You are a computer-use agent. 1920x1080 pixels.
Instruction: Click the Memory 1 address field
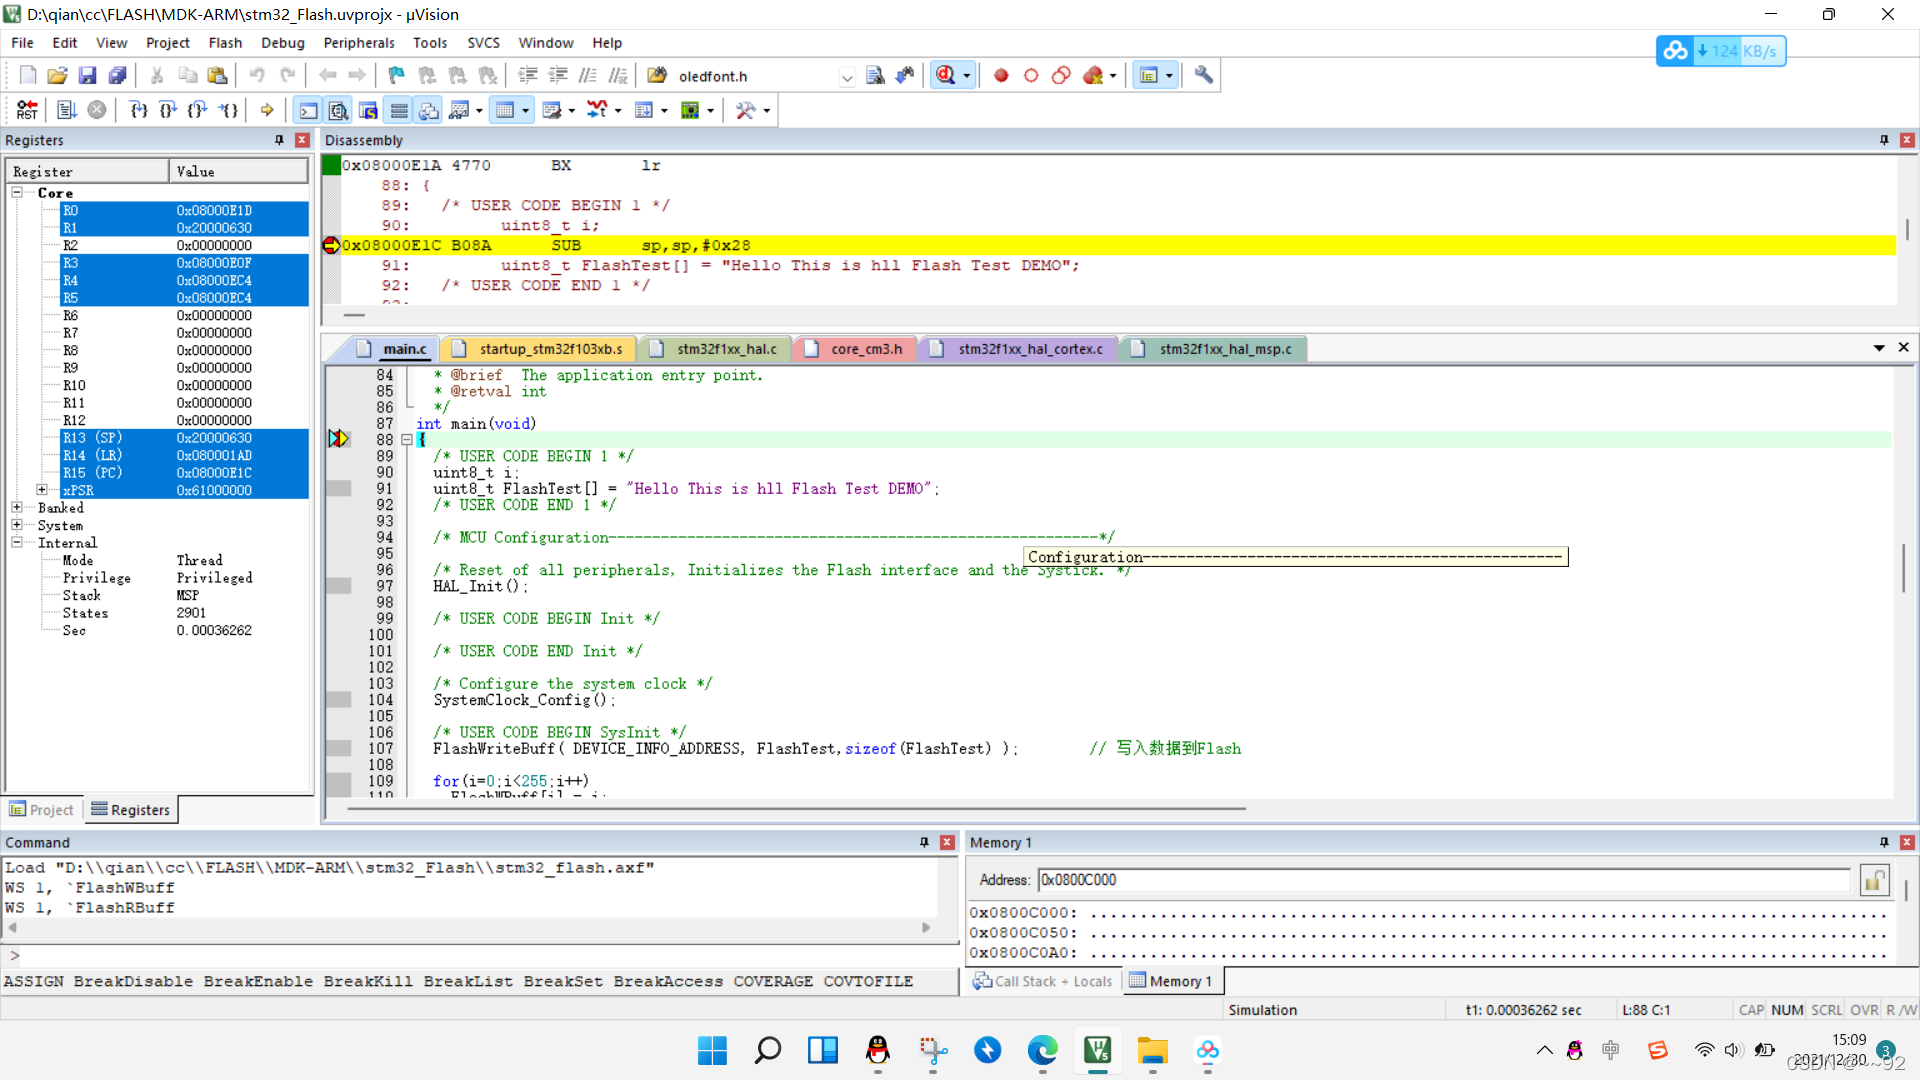1444,880
